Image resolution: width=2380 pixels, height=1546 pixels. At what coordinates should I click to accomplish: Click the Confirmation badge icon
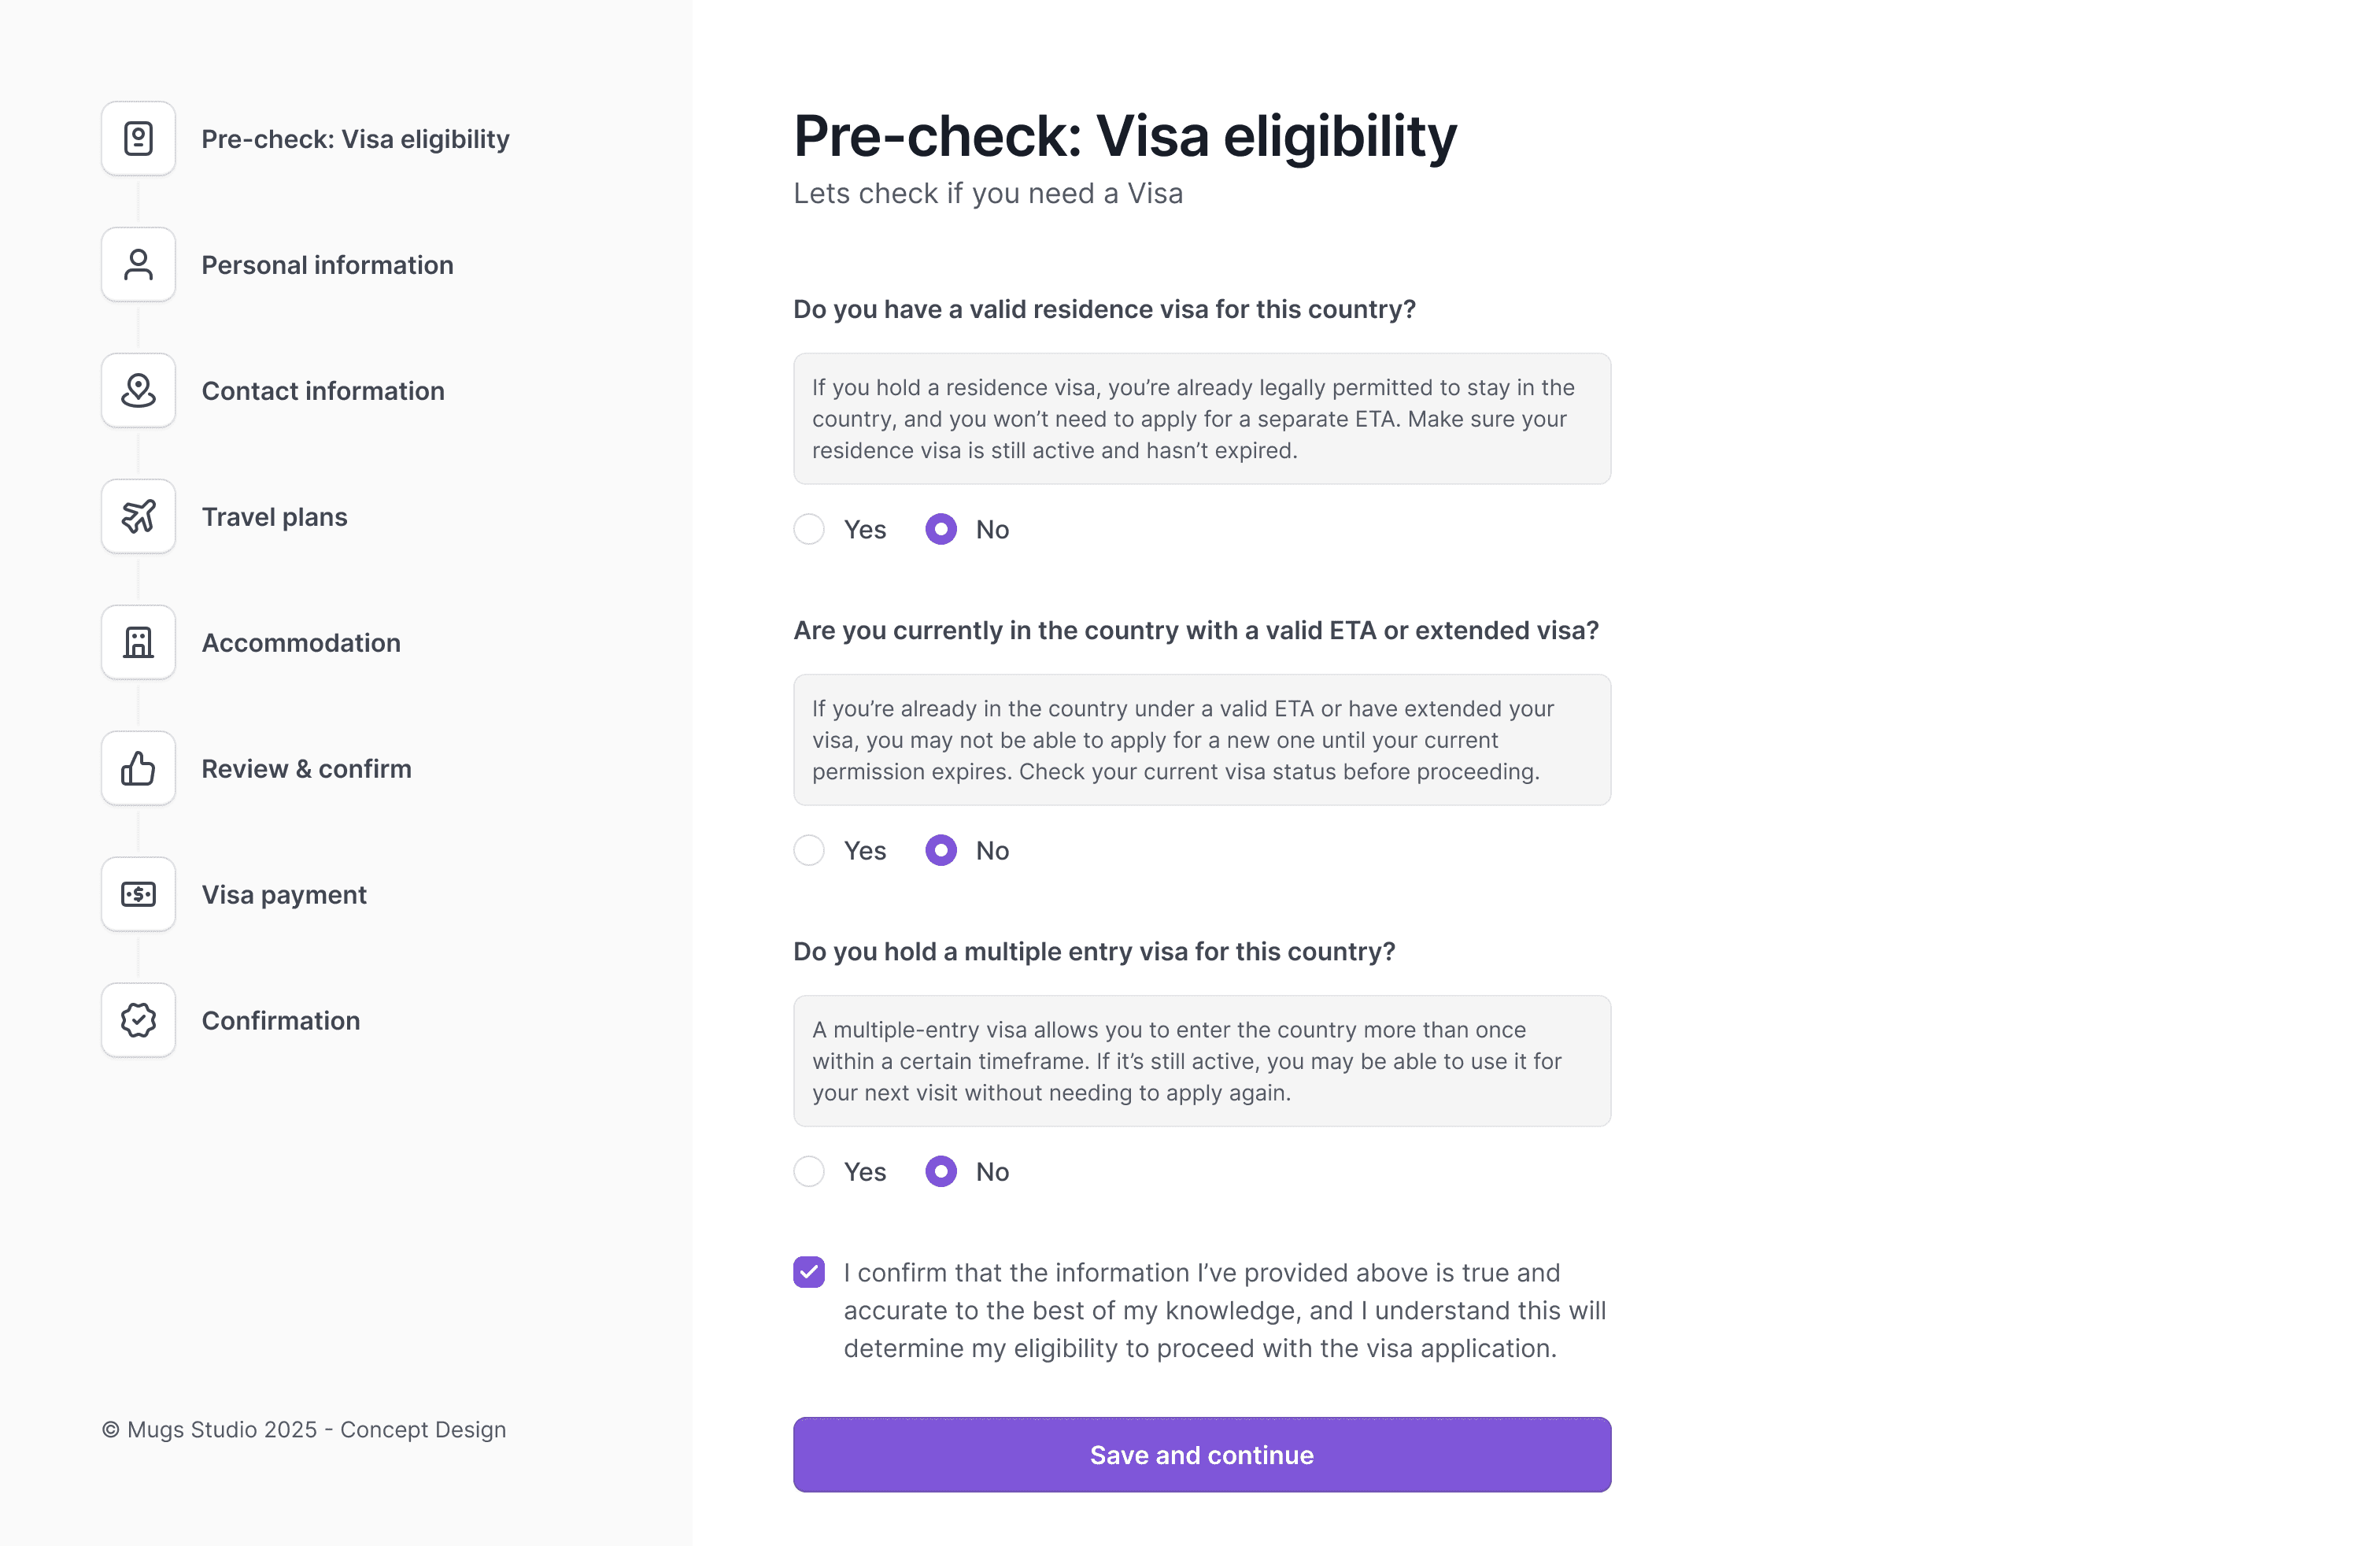137,1020
